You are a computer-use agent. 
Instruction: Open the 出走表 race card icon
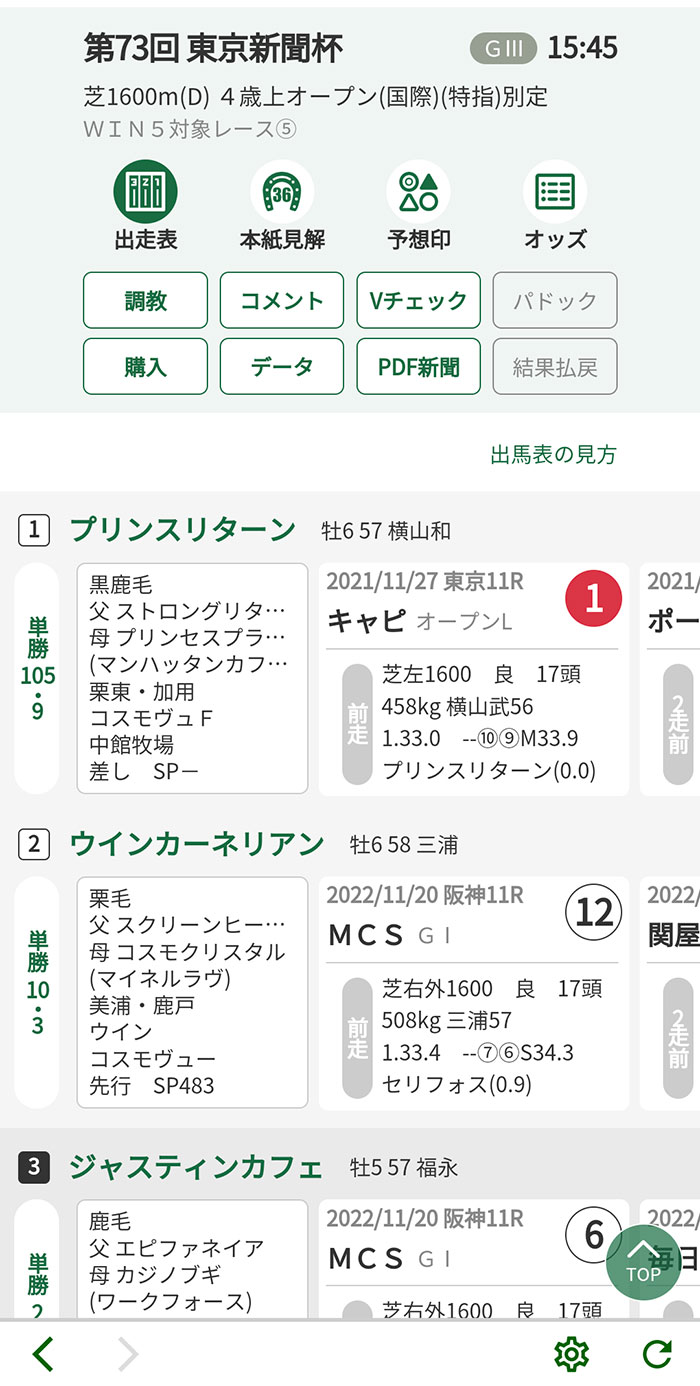(x=146, y=192)
